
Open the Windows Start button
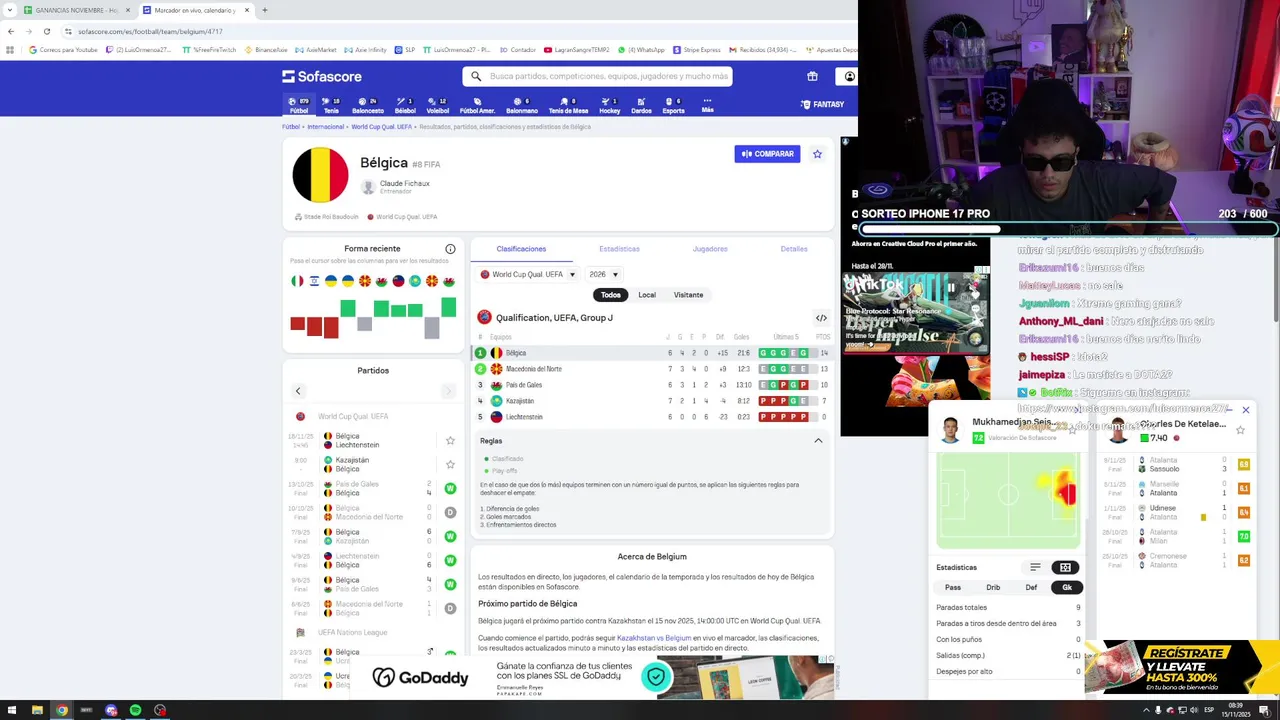click(12, 710)
